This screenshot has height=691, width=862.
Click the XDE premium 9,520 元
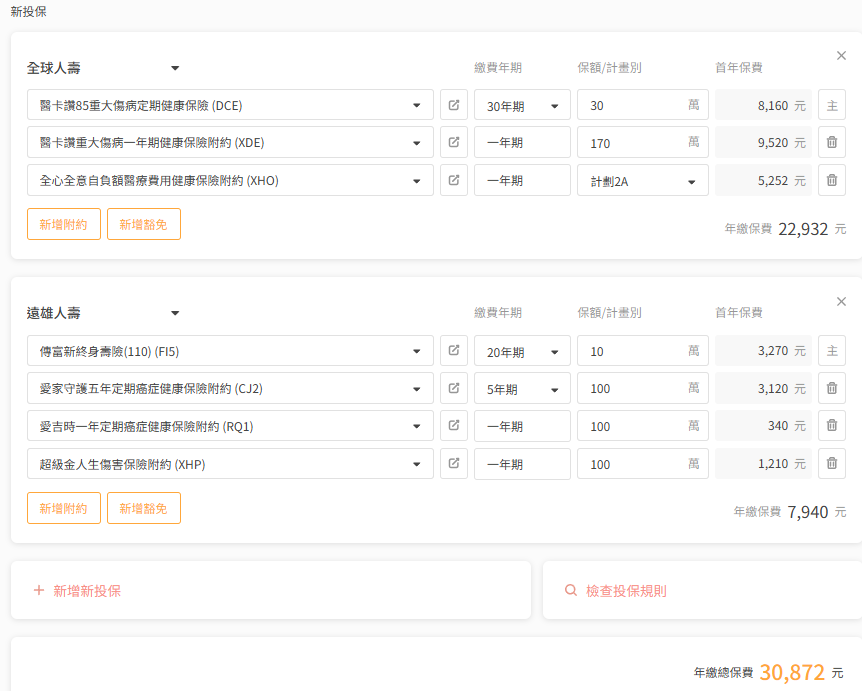764,142
